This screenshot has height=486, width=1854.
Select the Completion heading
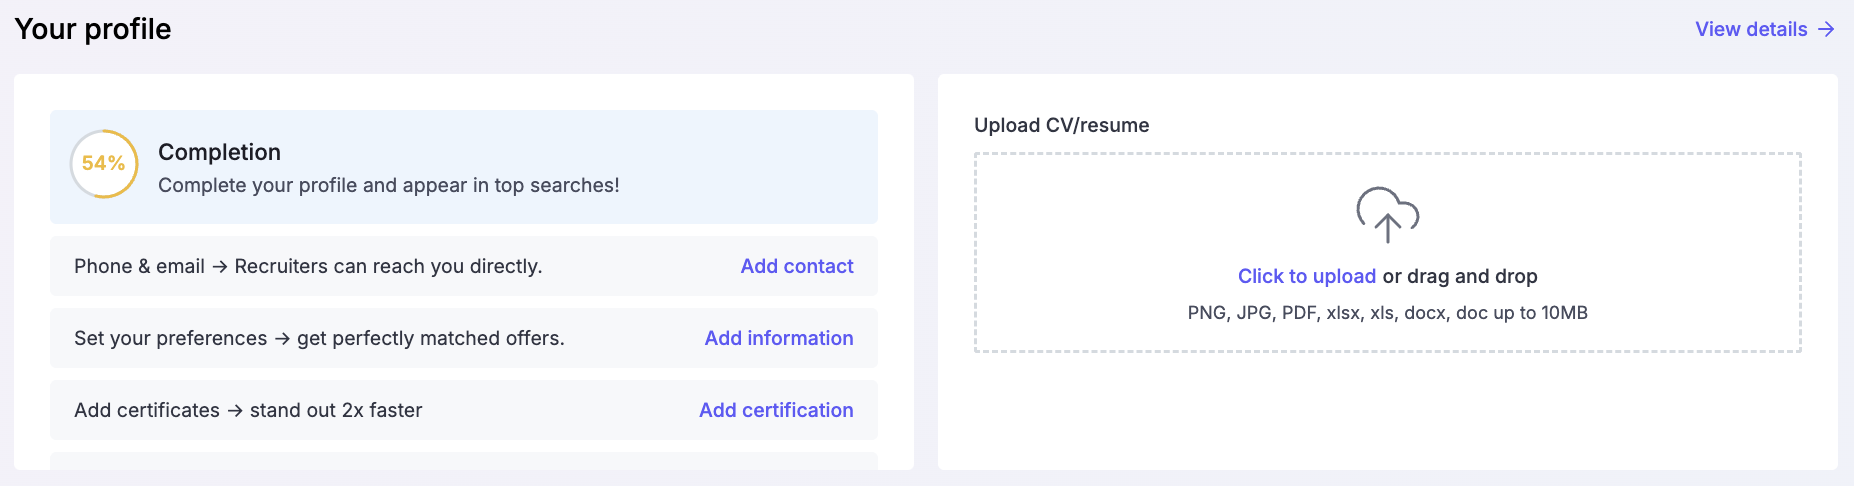[219, 152]
